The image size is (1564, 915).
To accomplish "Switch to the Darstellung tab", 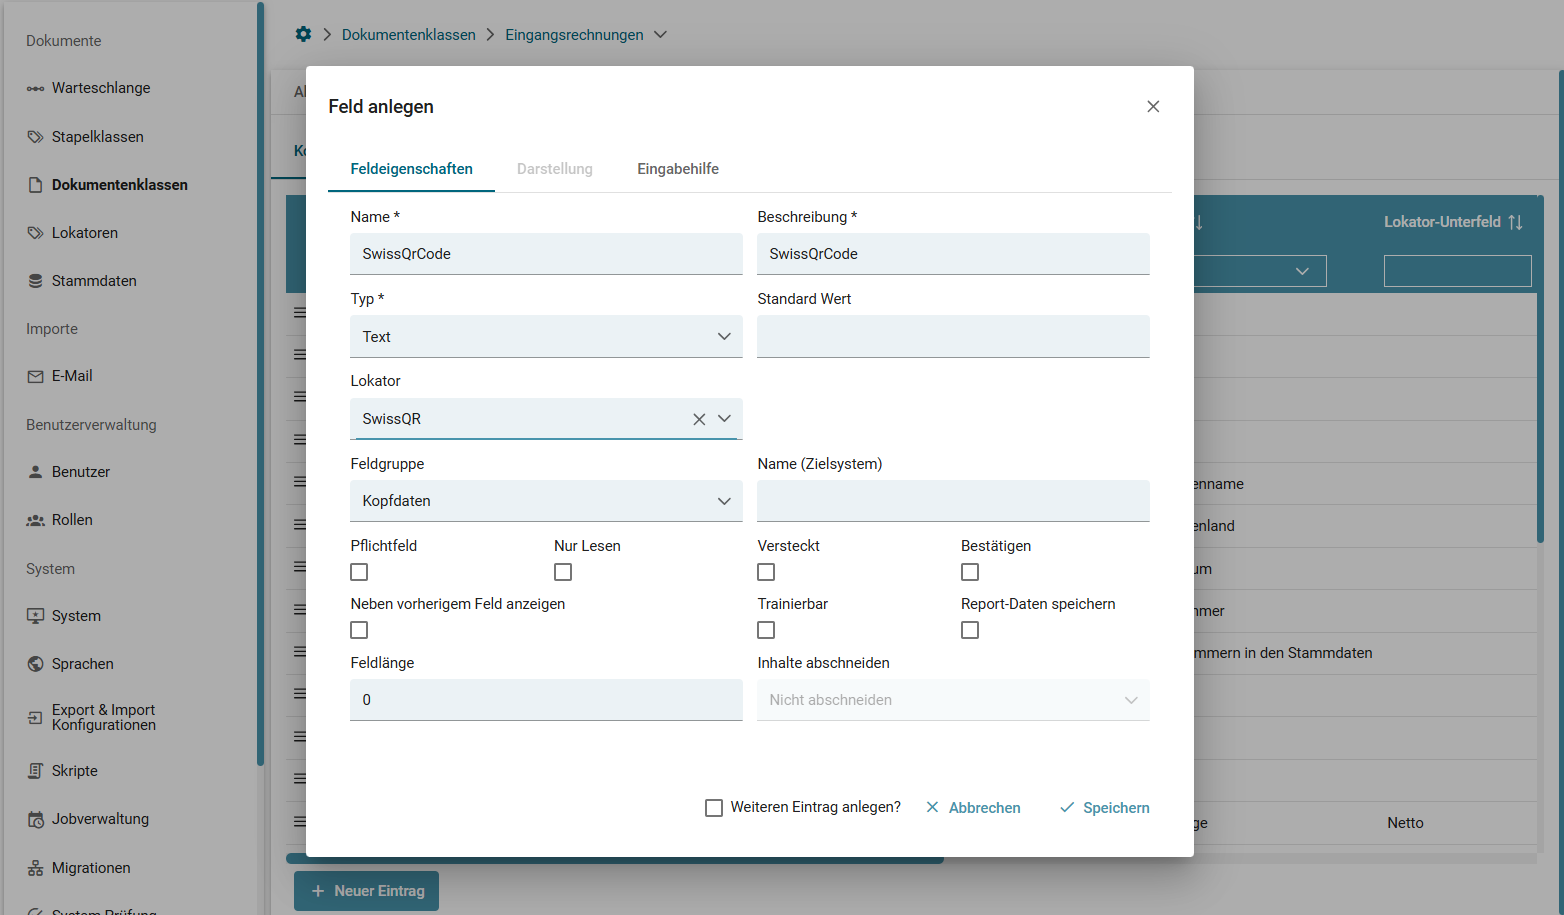I will [x=555, y=169].
